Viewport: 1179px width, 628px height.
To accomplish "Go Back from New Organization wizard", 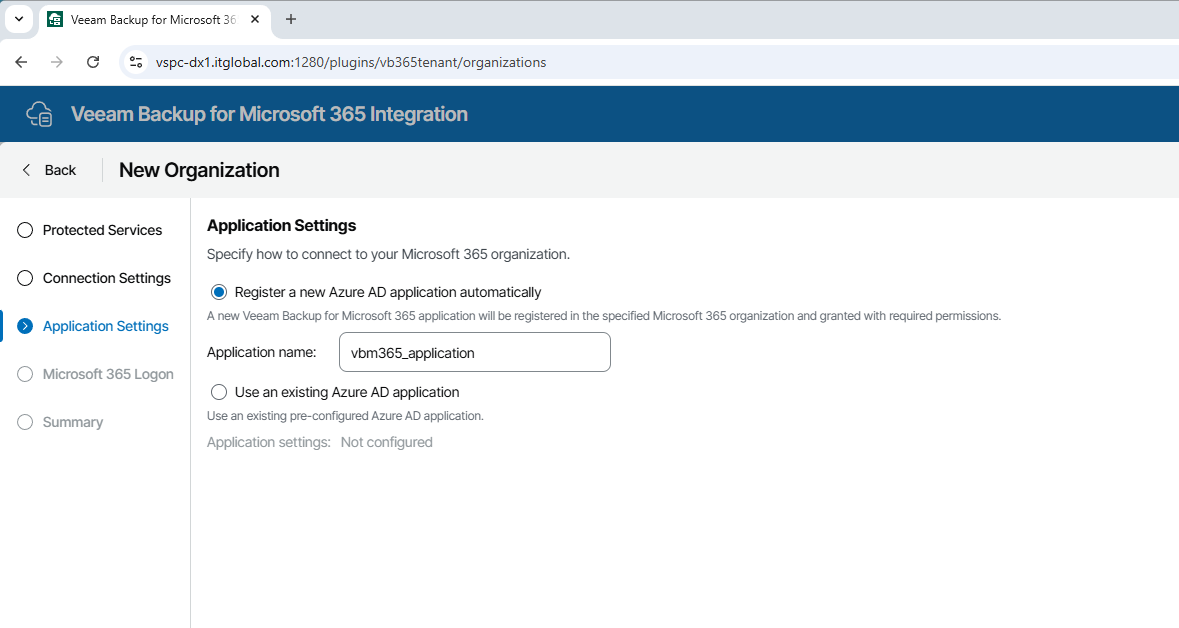I will [49, 170].
